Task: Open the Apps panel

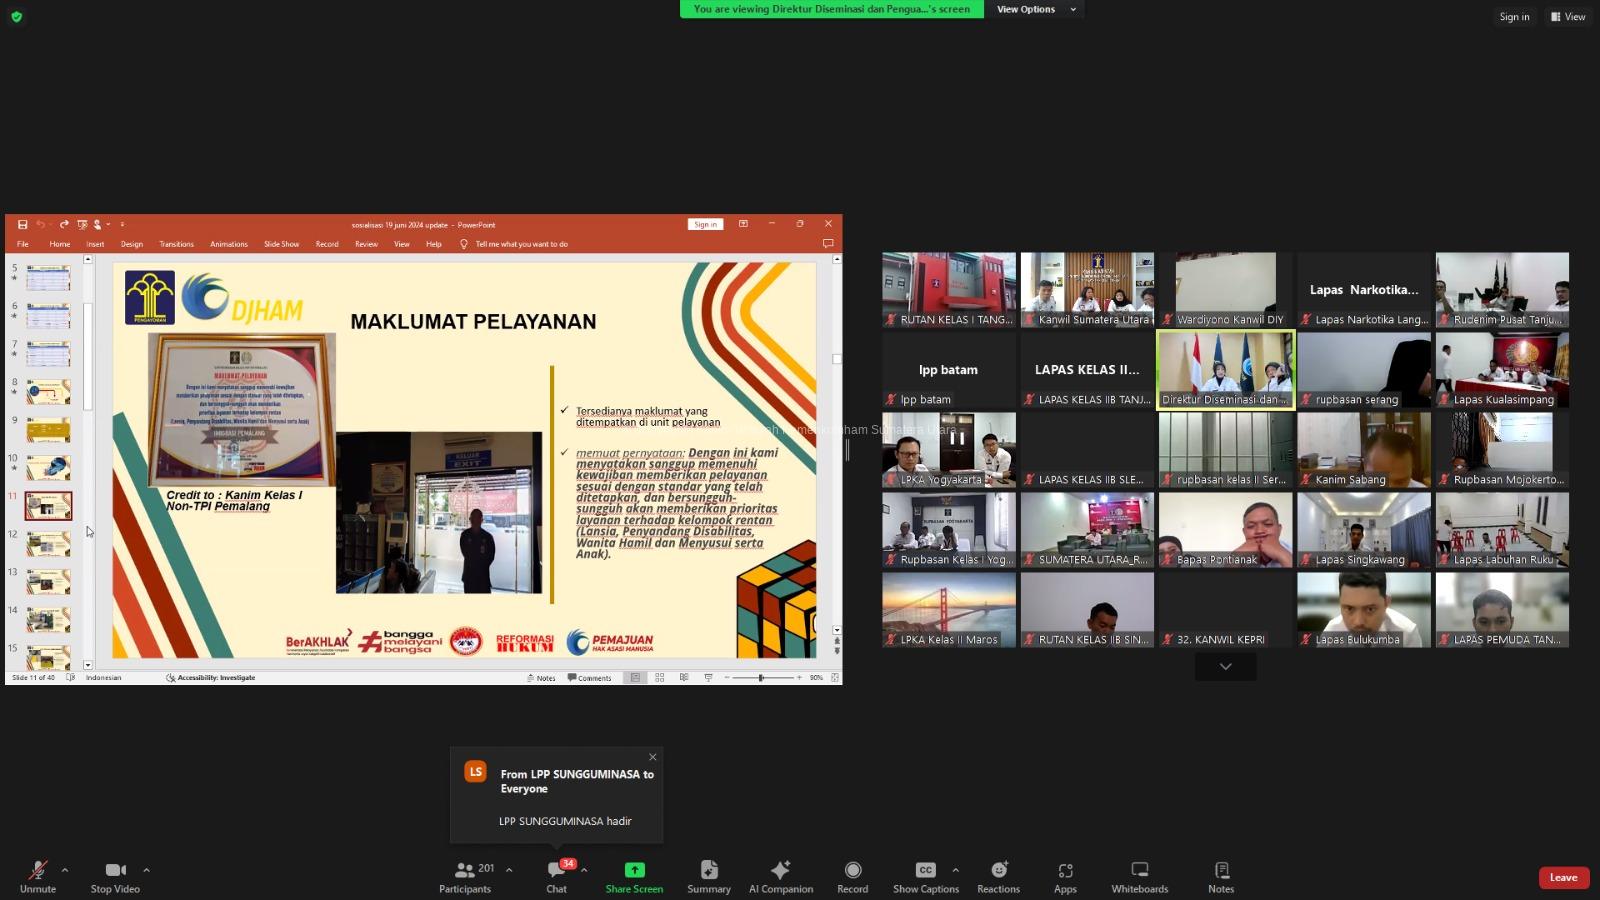Action: [1065, 876]
